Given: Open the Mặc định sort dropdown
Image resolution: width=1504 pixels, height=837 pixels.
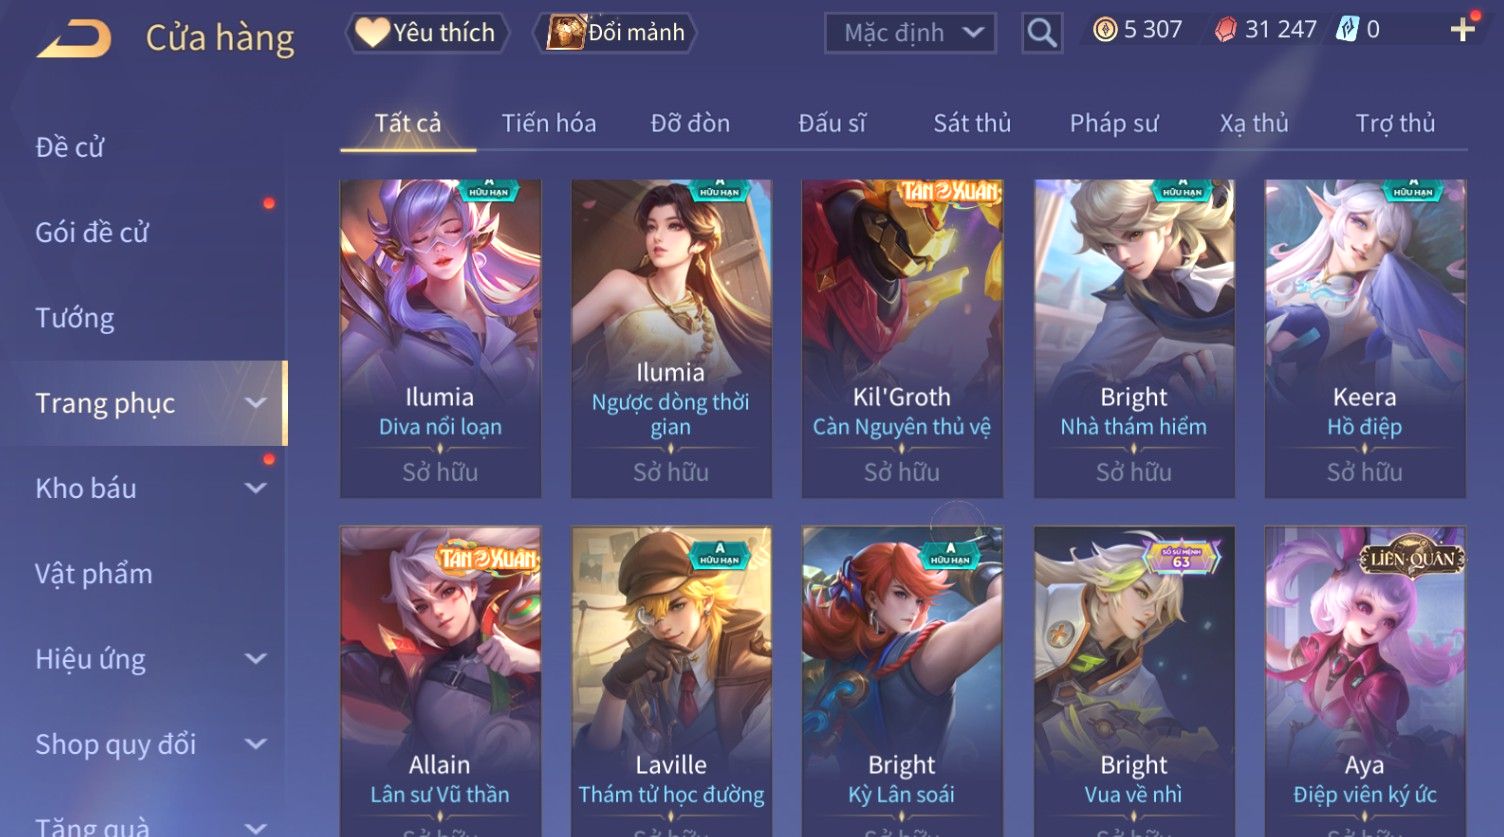Looking at the screenshot, I should (x=911, y=33).
